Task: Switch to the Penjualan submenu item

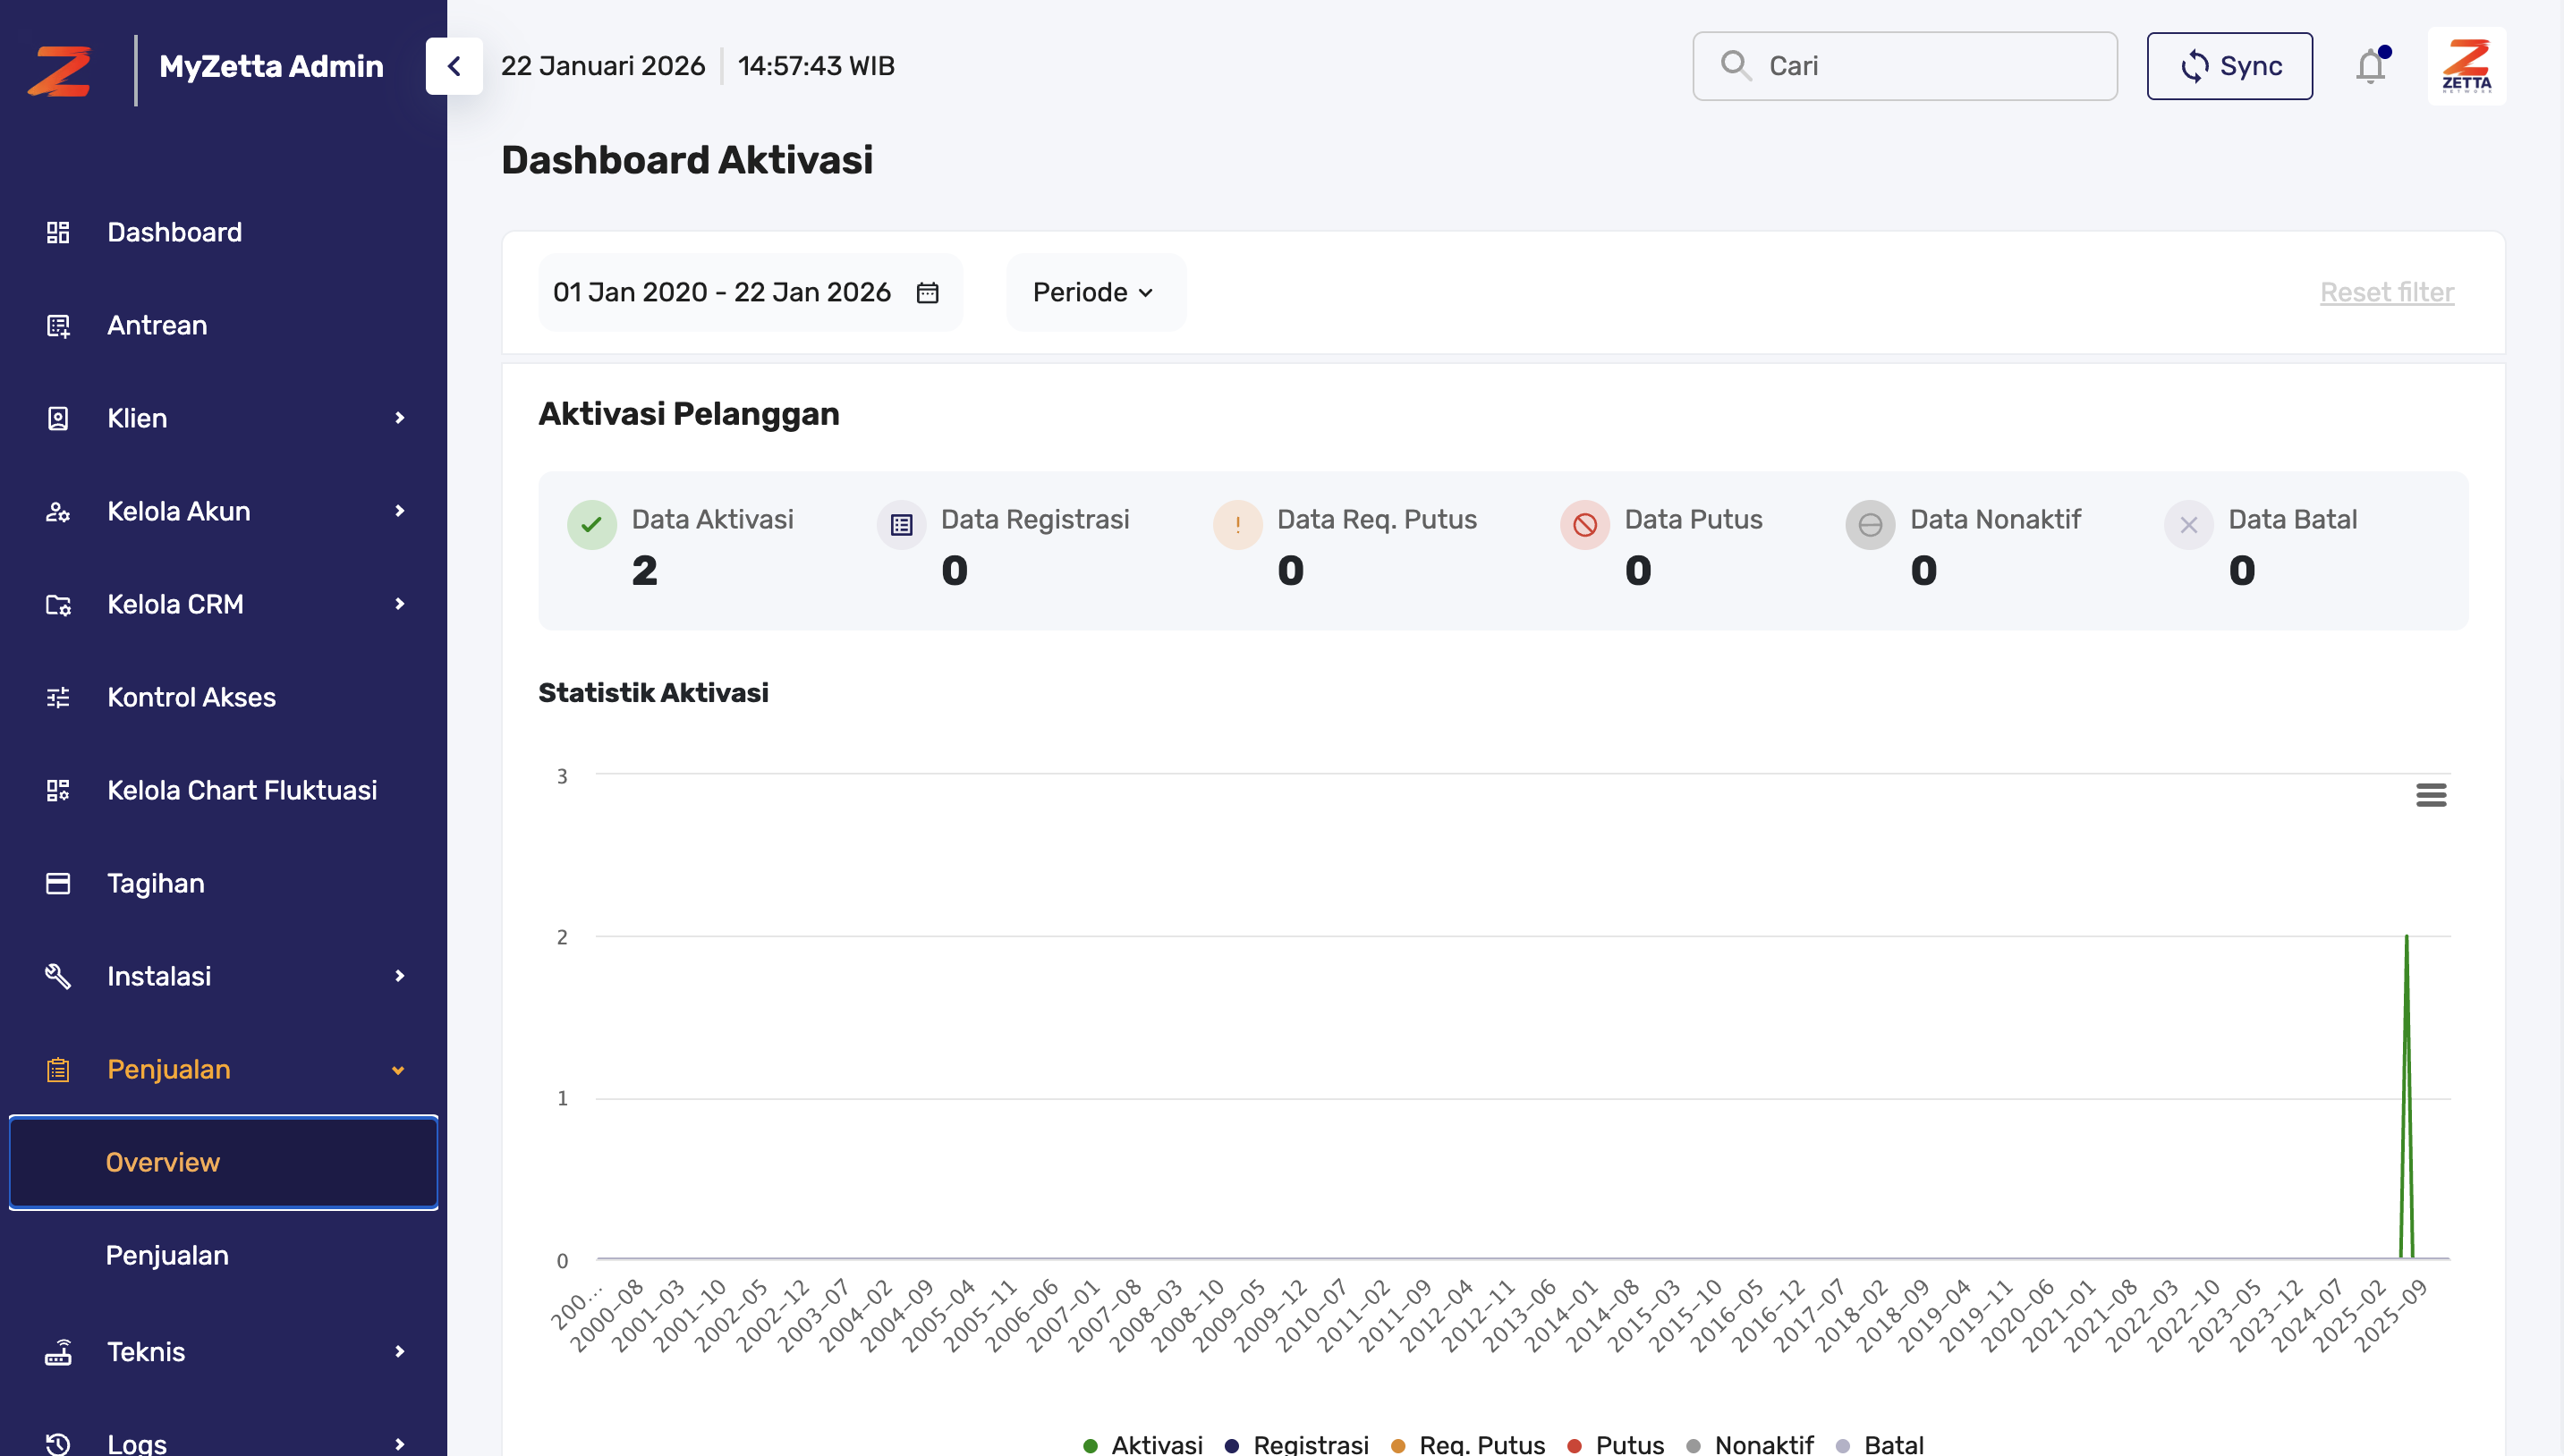Action: tap(166, 1255)
